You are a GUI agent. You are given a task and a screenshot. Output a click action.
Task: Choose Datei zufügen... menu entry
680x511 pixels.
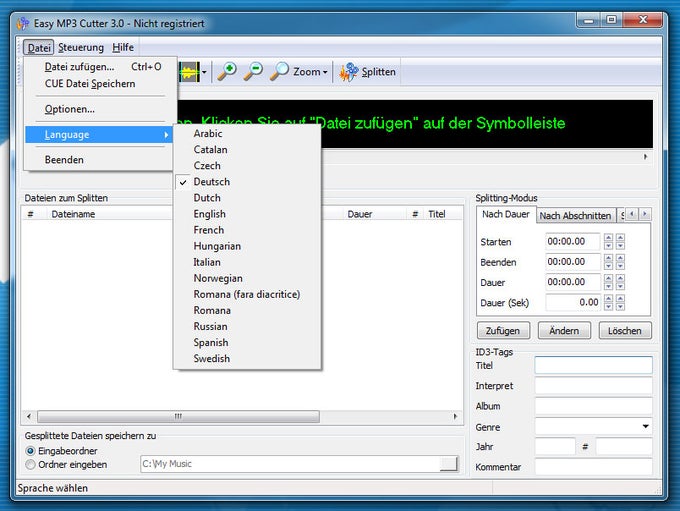click(x=101, y=67)
